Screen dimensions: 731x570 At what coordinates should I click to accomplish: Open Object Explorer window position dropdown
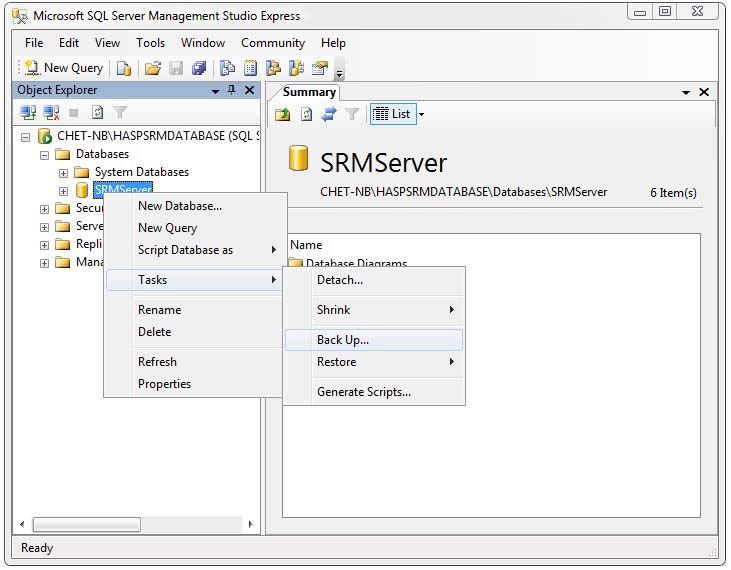tap(215, 91)
